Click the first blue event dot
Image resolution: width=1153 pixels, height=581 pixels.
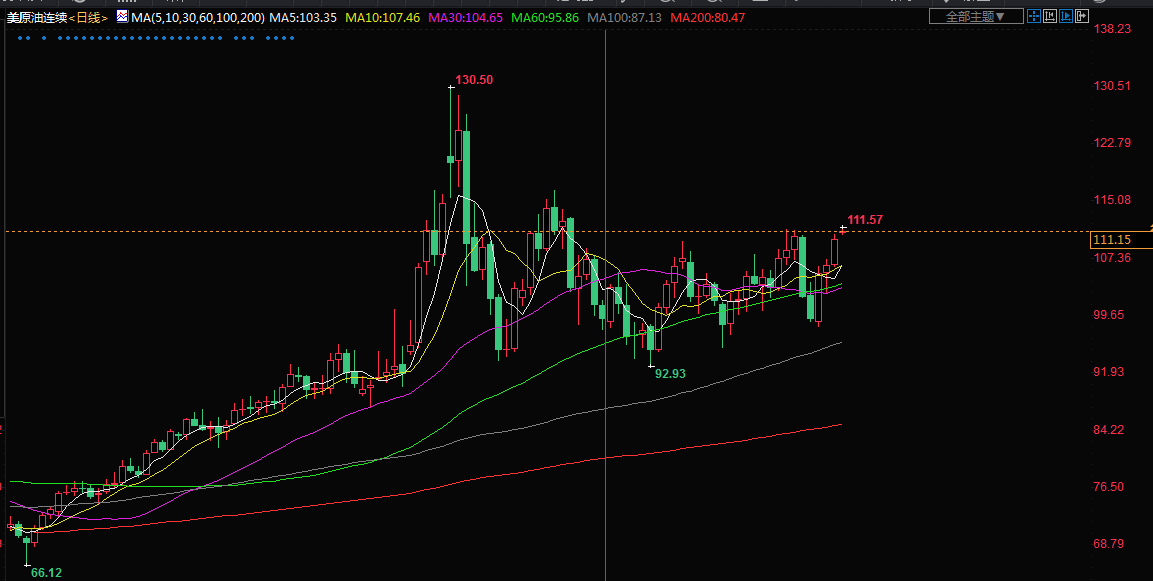pos(20,38)
